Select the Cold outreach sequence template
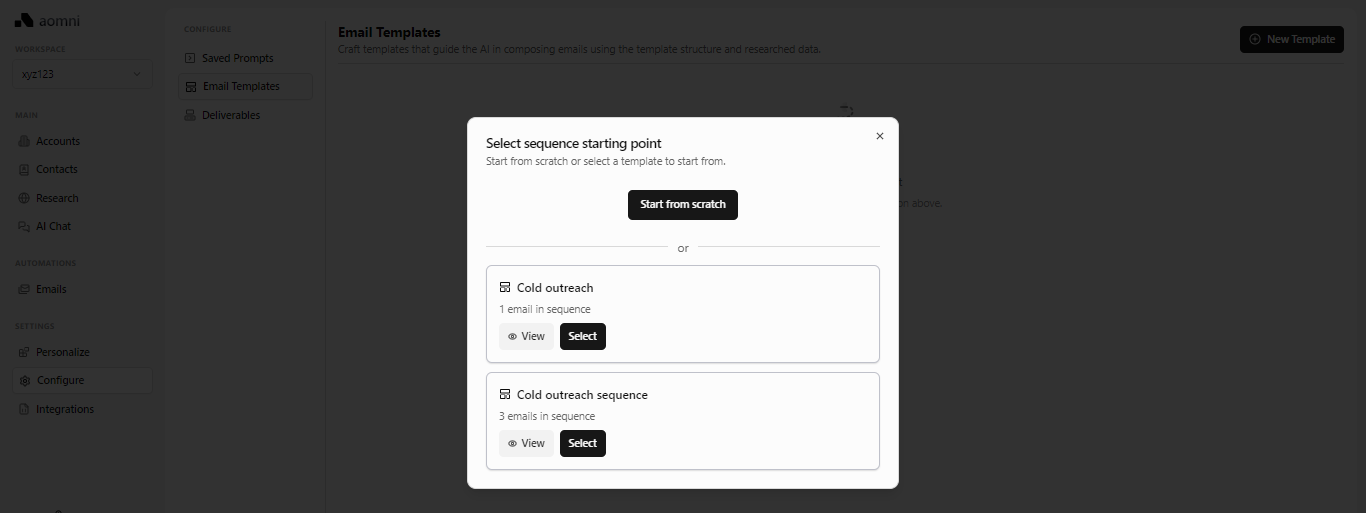 tap(583, 443)
